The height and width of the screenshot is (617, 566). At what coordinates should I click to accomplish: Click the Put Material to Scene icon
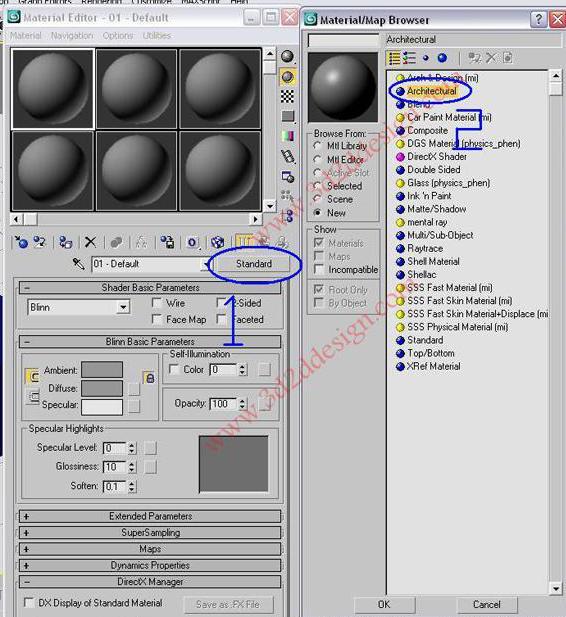point(39,242)
